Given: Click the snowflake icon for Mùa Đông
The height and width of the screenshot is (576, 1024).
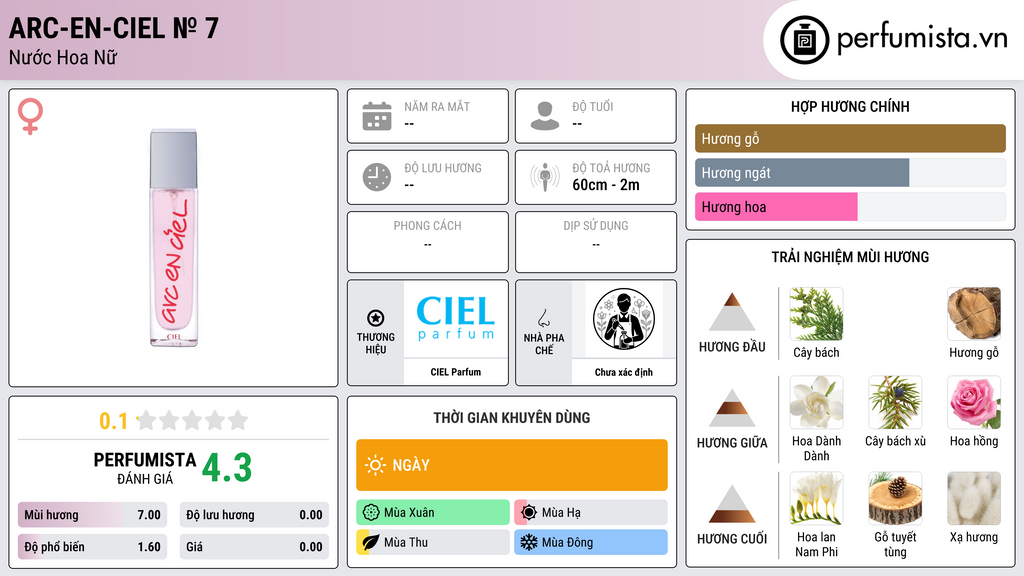Looking at the screenshot, I should click(529, 542).
